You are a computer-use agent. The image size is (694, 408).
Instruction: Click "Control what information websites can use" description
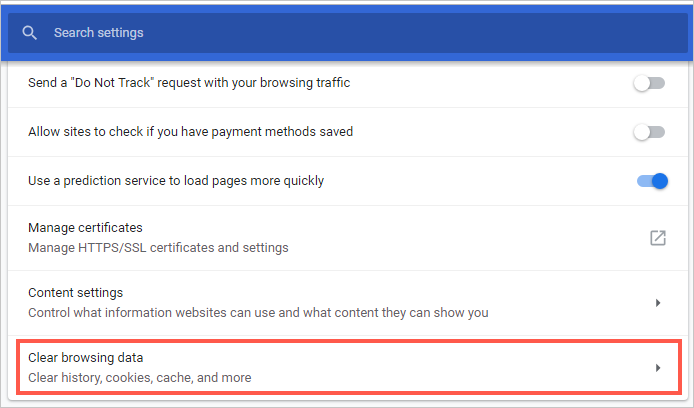(258, 312)
